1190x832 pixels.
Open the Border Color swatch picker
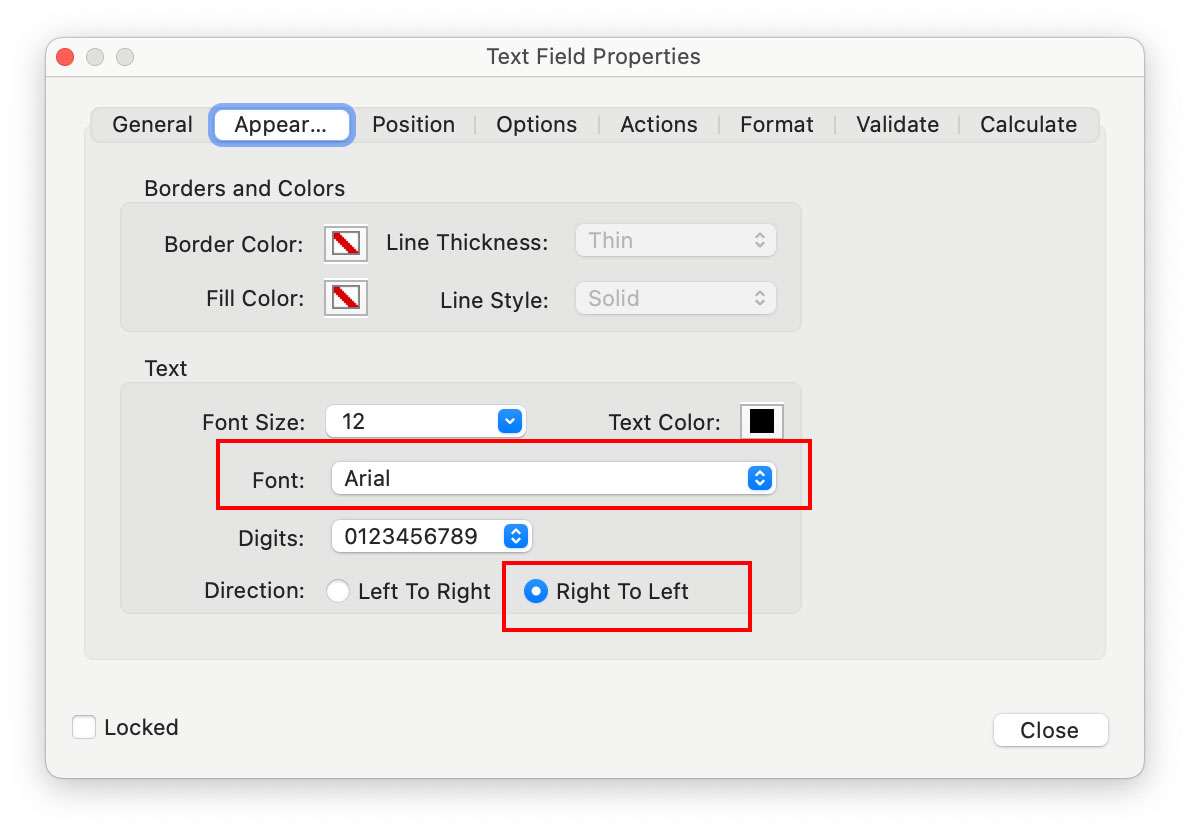[x=344, y=243]
